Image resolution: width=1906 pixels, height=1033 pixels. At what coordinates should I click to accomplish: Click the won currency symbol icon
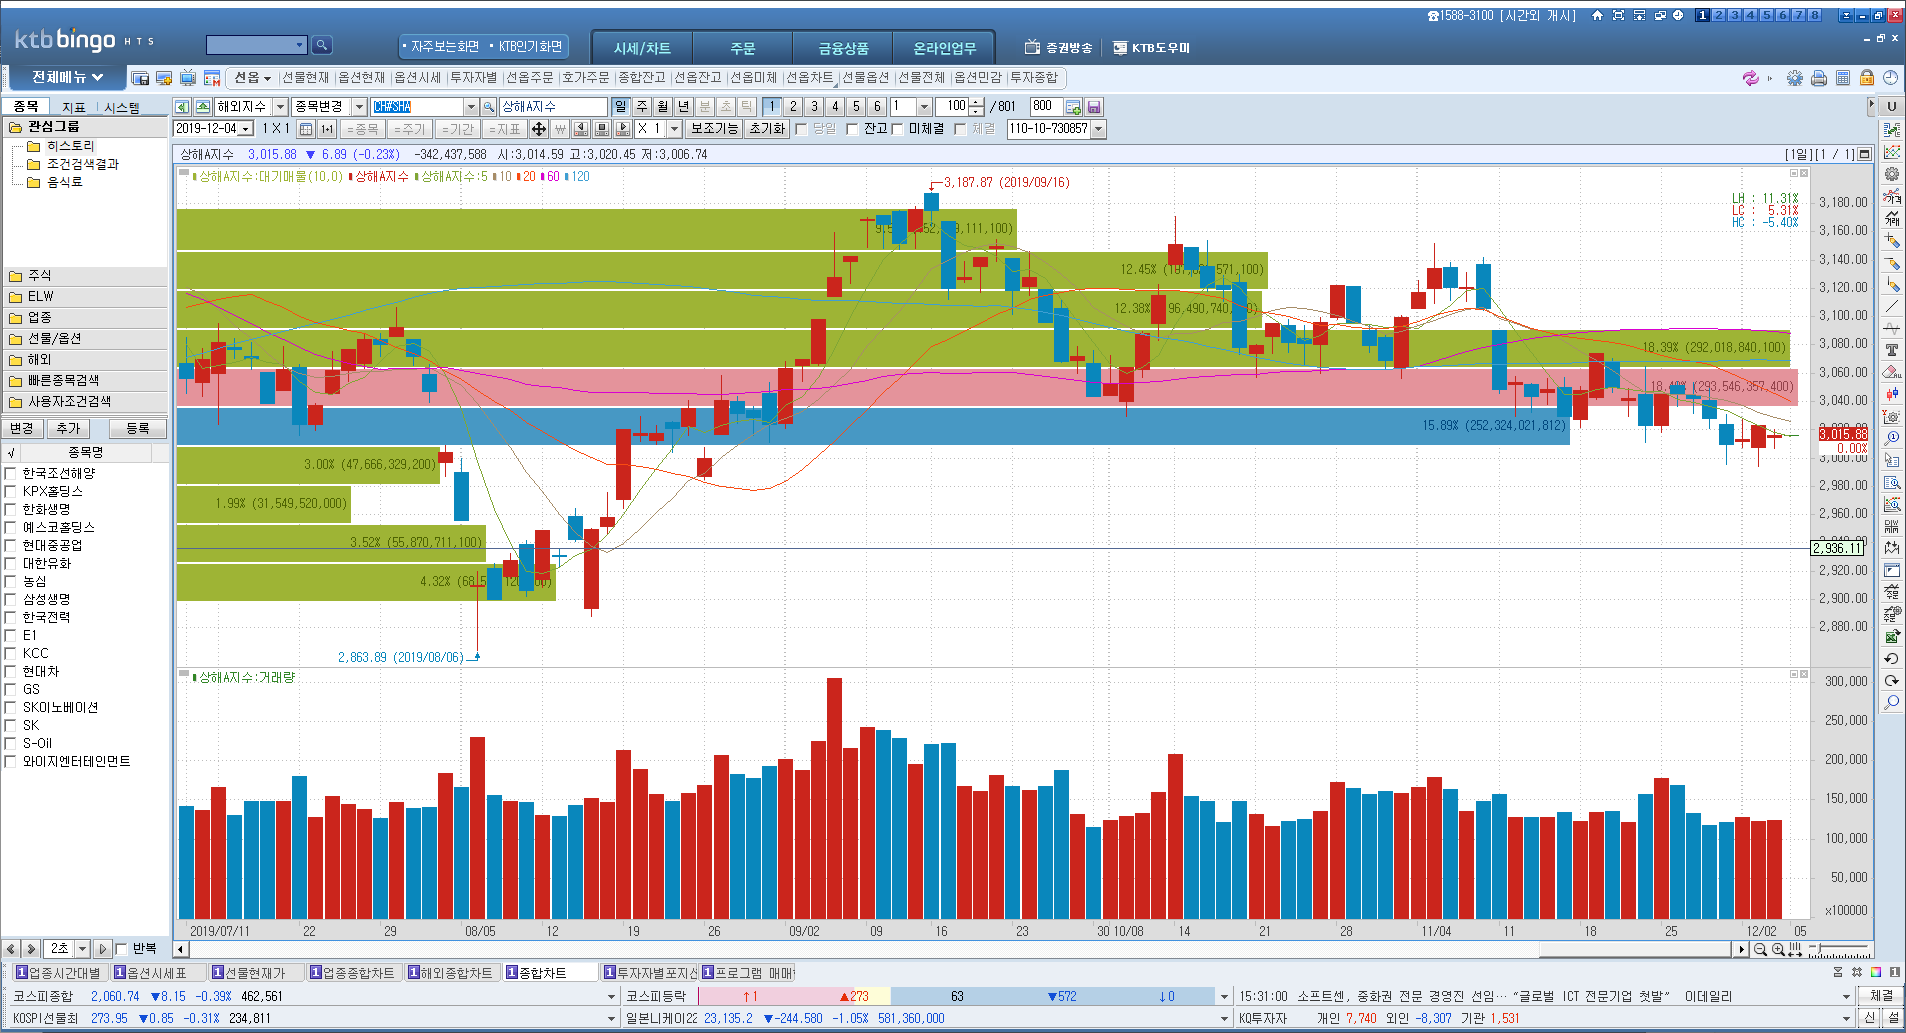[560, 129]
